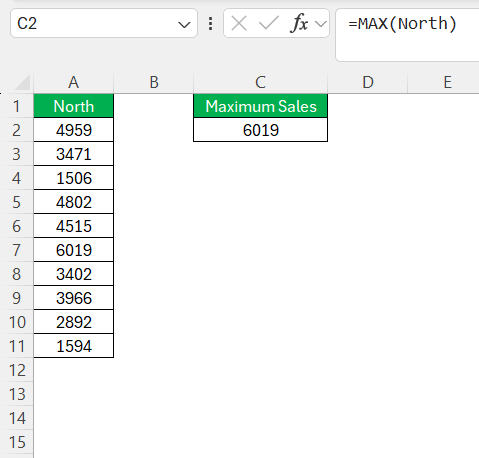The image size is (479, 458).
Task: Click the Cancel (X) icon in formula bar
Action: click(239, 24)
